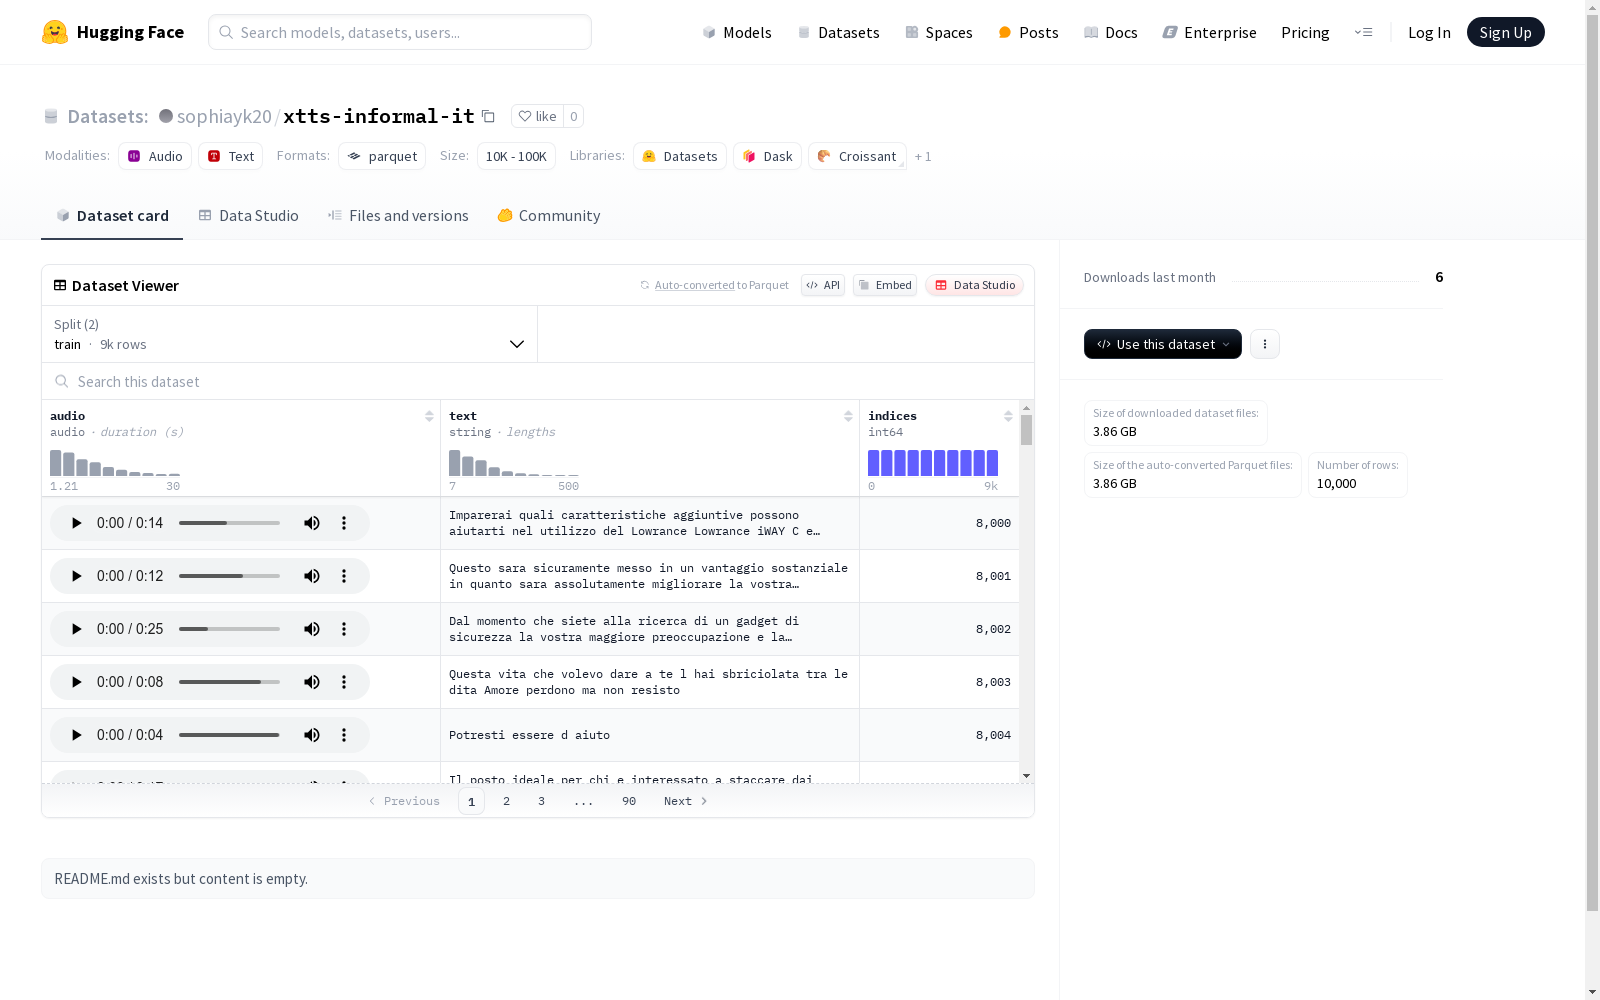Copy dataset name with the copy icon
1600x1000 pixels.
(x=488, y=116)
